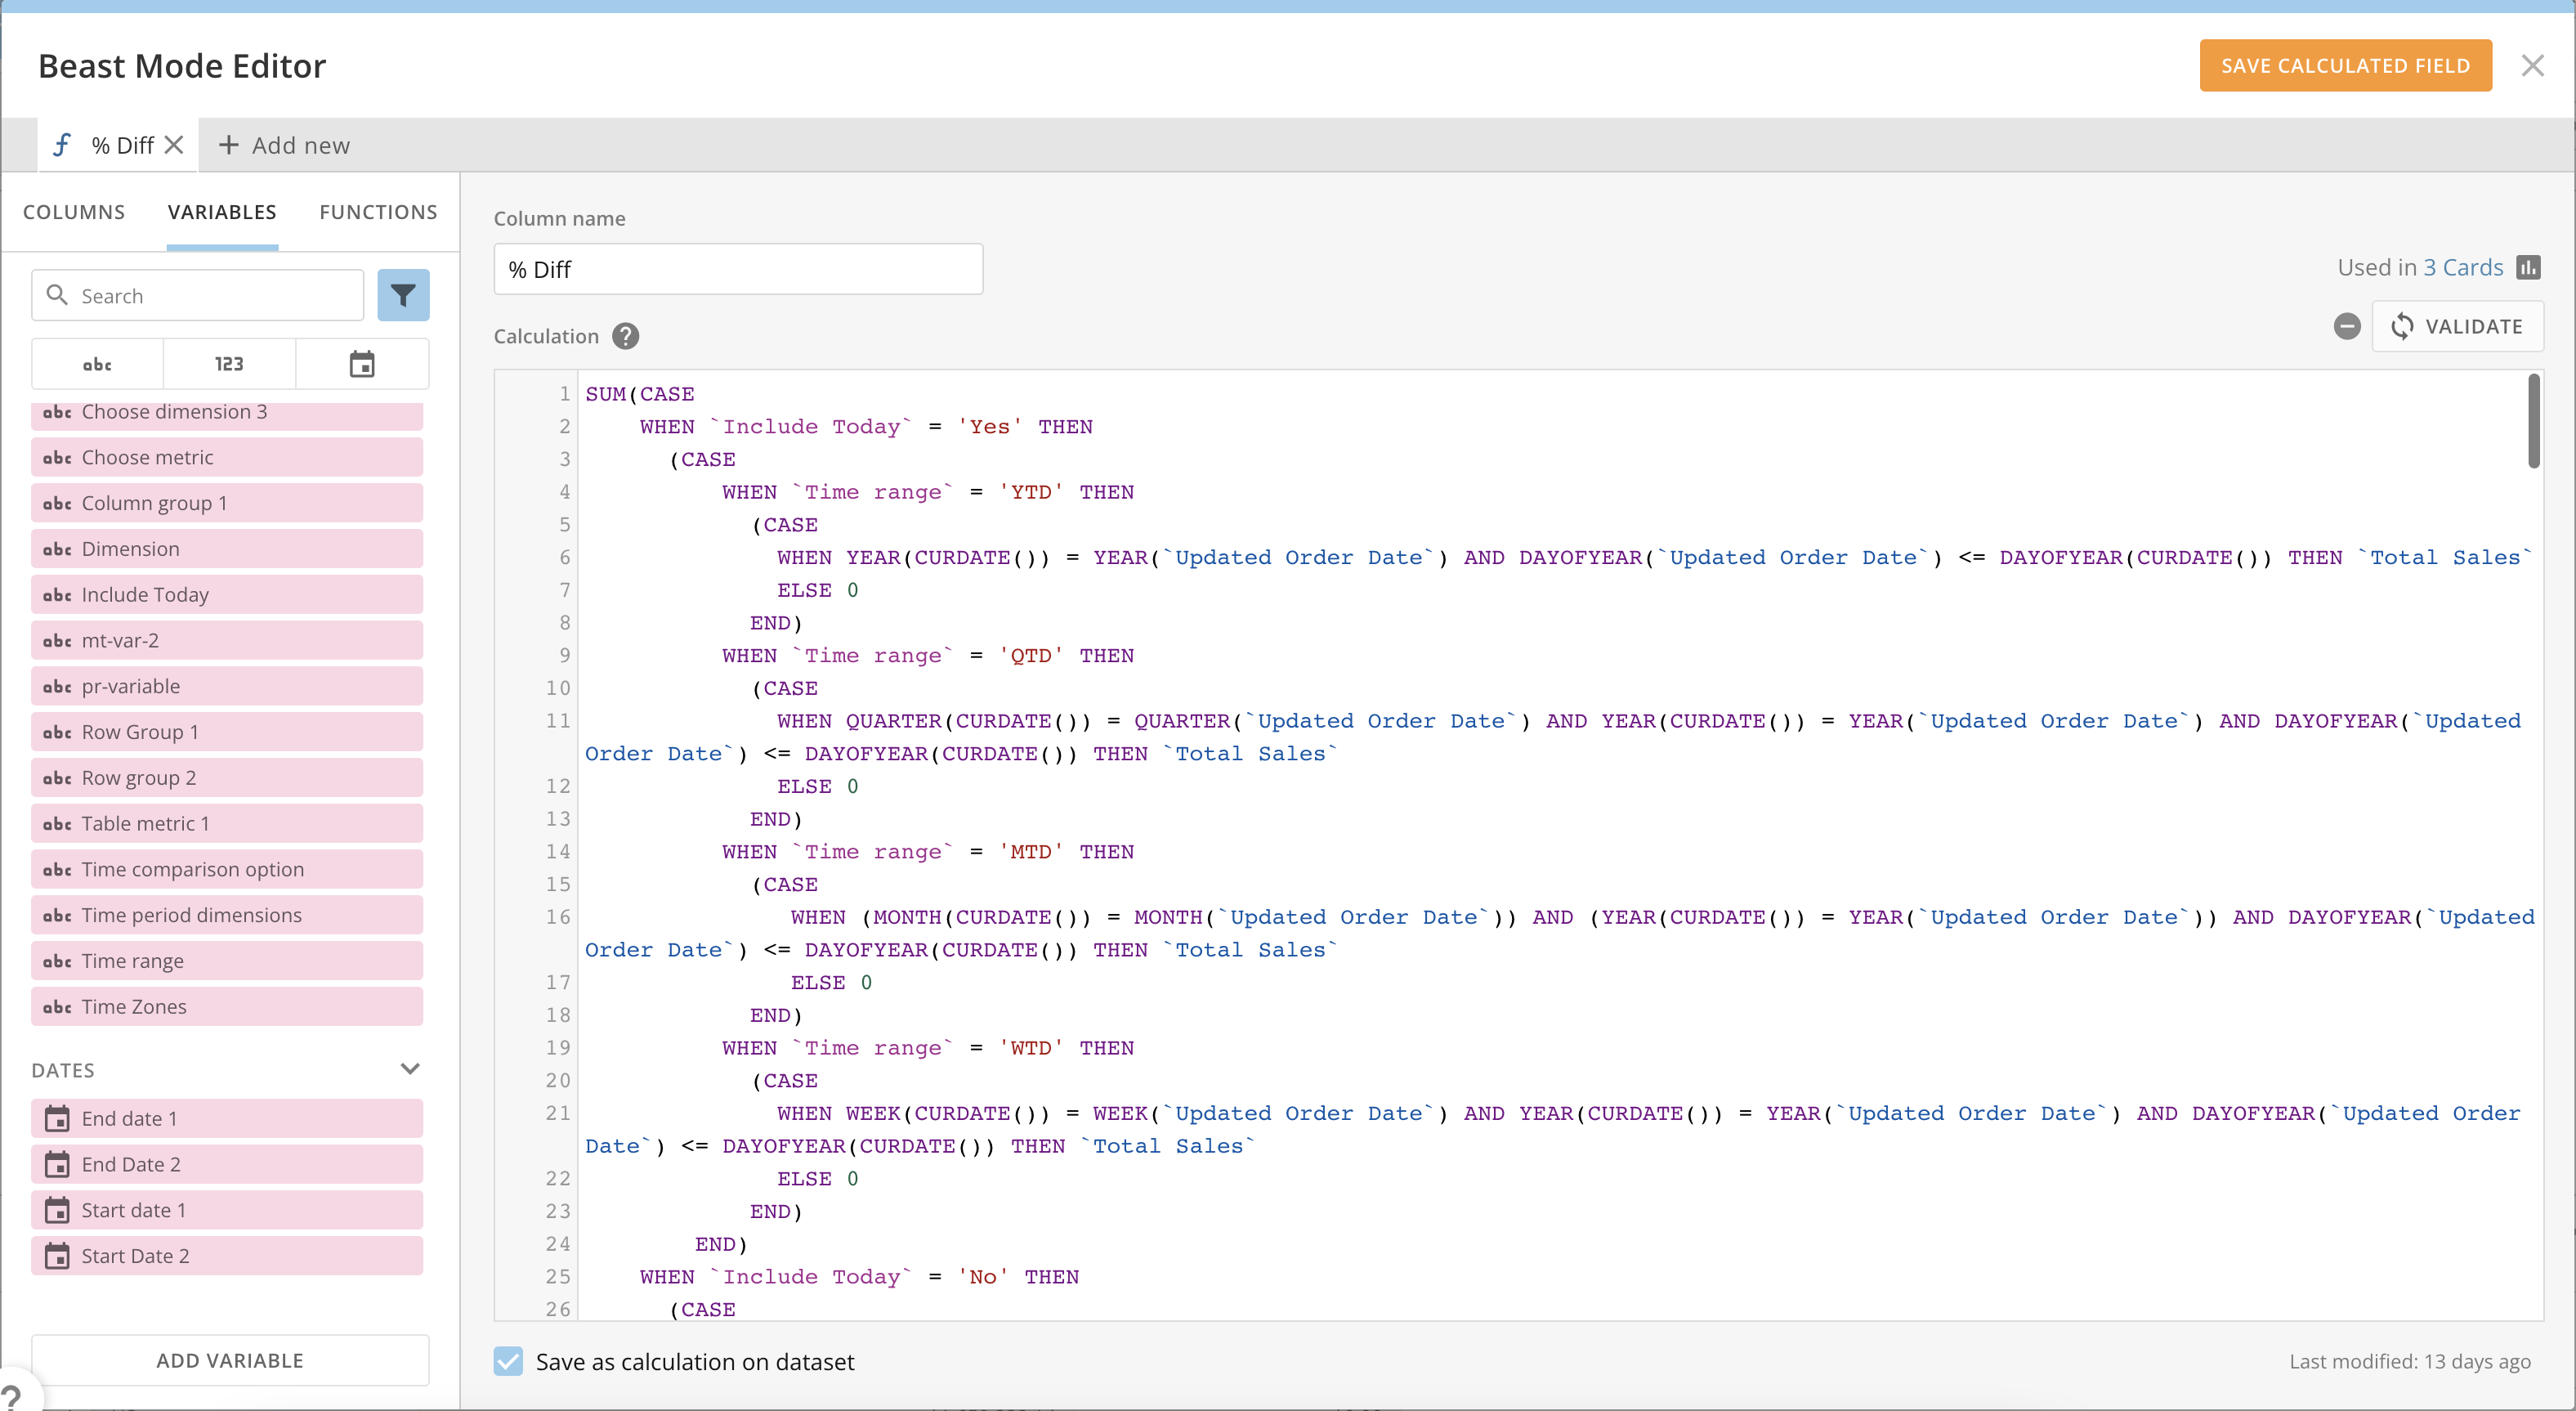Open the calculation help question mark
The image size is (2576, 1411).
tap(625, 335)
